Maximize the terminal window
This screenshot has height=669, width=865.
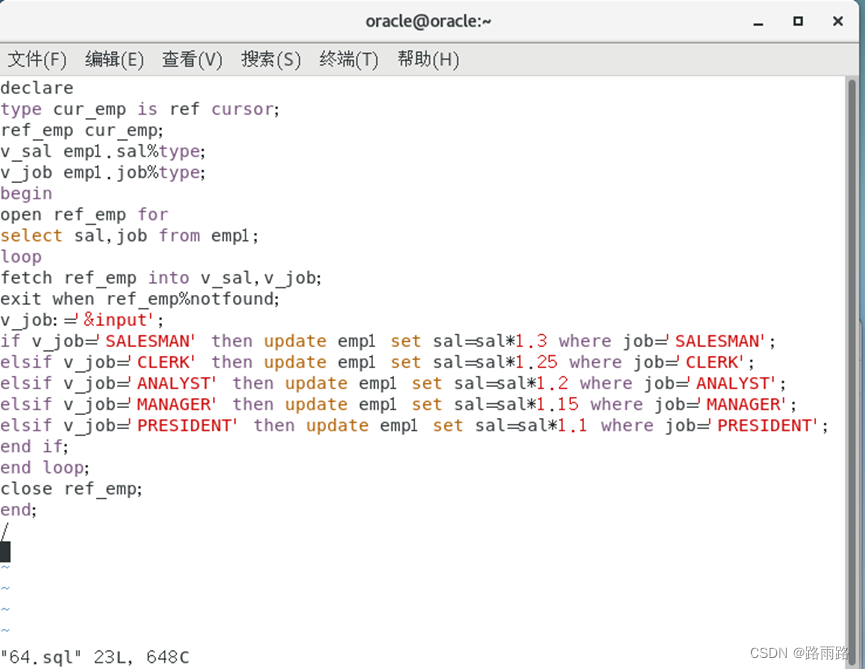(x=798, y=21)
